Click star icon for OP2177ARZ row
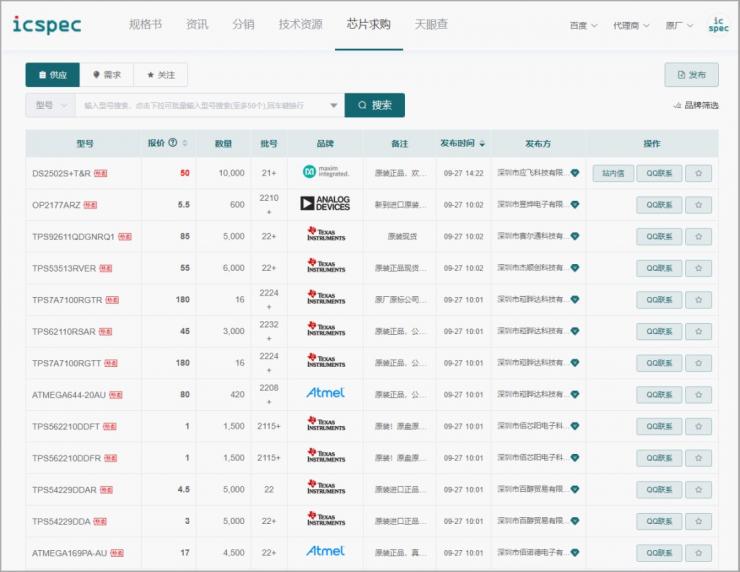Image resolution: width=740 pixels, height=572 pixels. 698,205
